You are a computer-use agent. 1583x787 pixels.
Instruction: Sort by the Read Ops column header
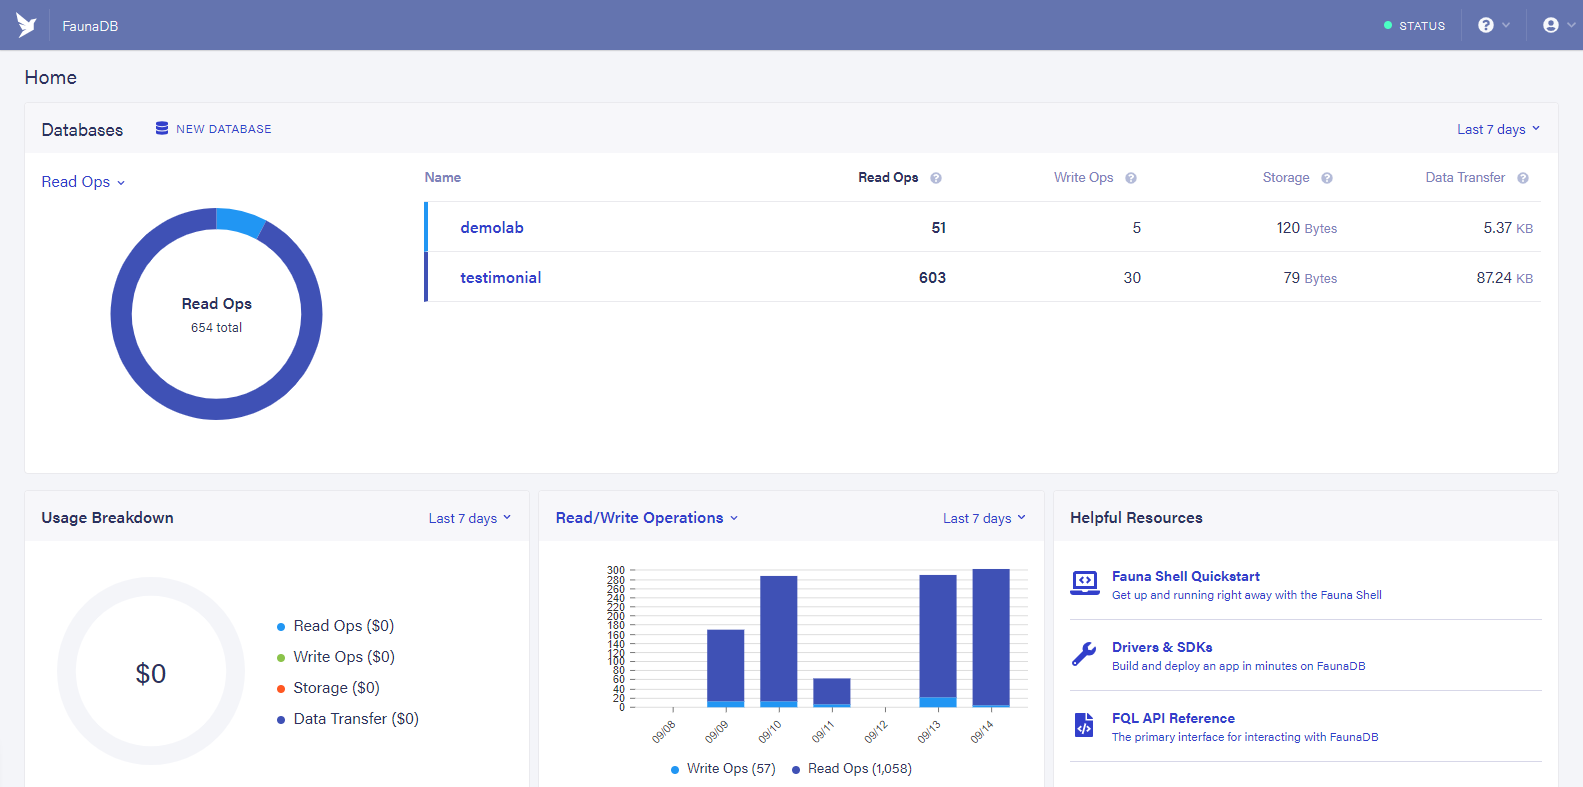click(x=888, y=177)
